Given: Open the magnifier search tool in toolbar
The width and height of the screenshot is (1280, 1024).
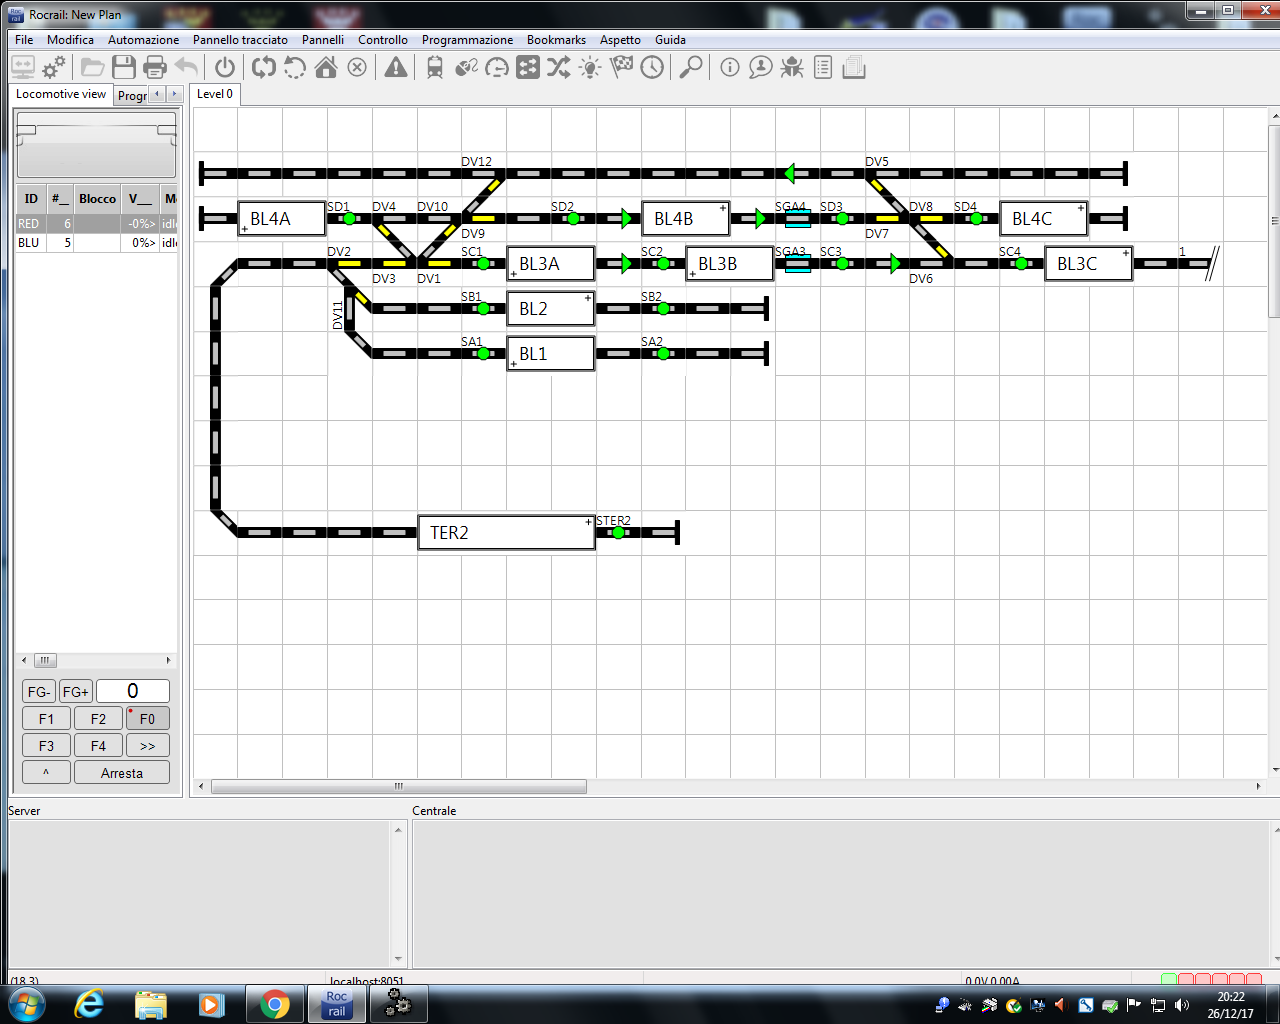Looking at the screenshot, I should (x=690, y=67).
